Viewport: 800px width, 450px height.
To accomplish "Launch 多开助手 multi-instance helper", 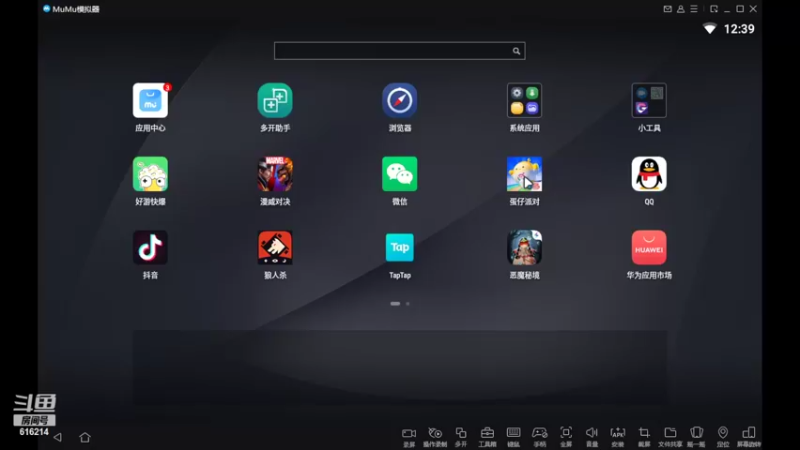I will [x=275, y=101].
